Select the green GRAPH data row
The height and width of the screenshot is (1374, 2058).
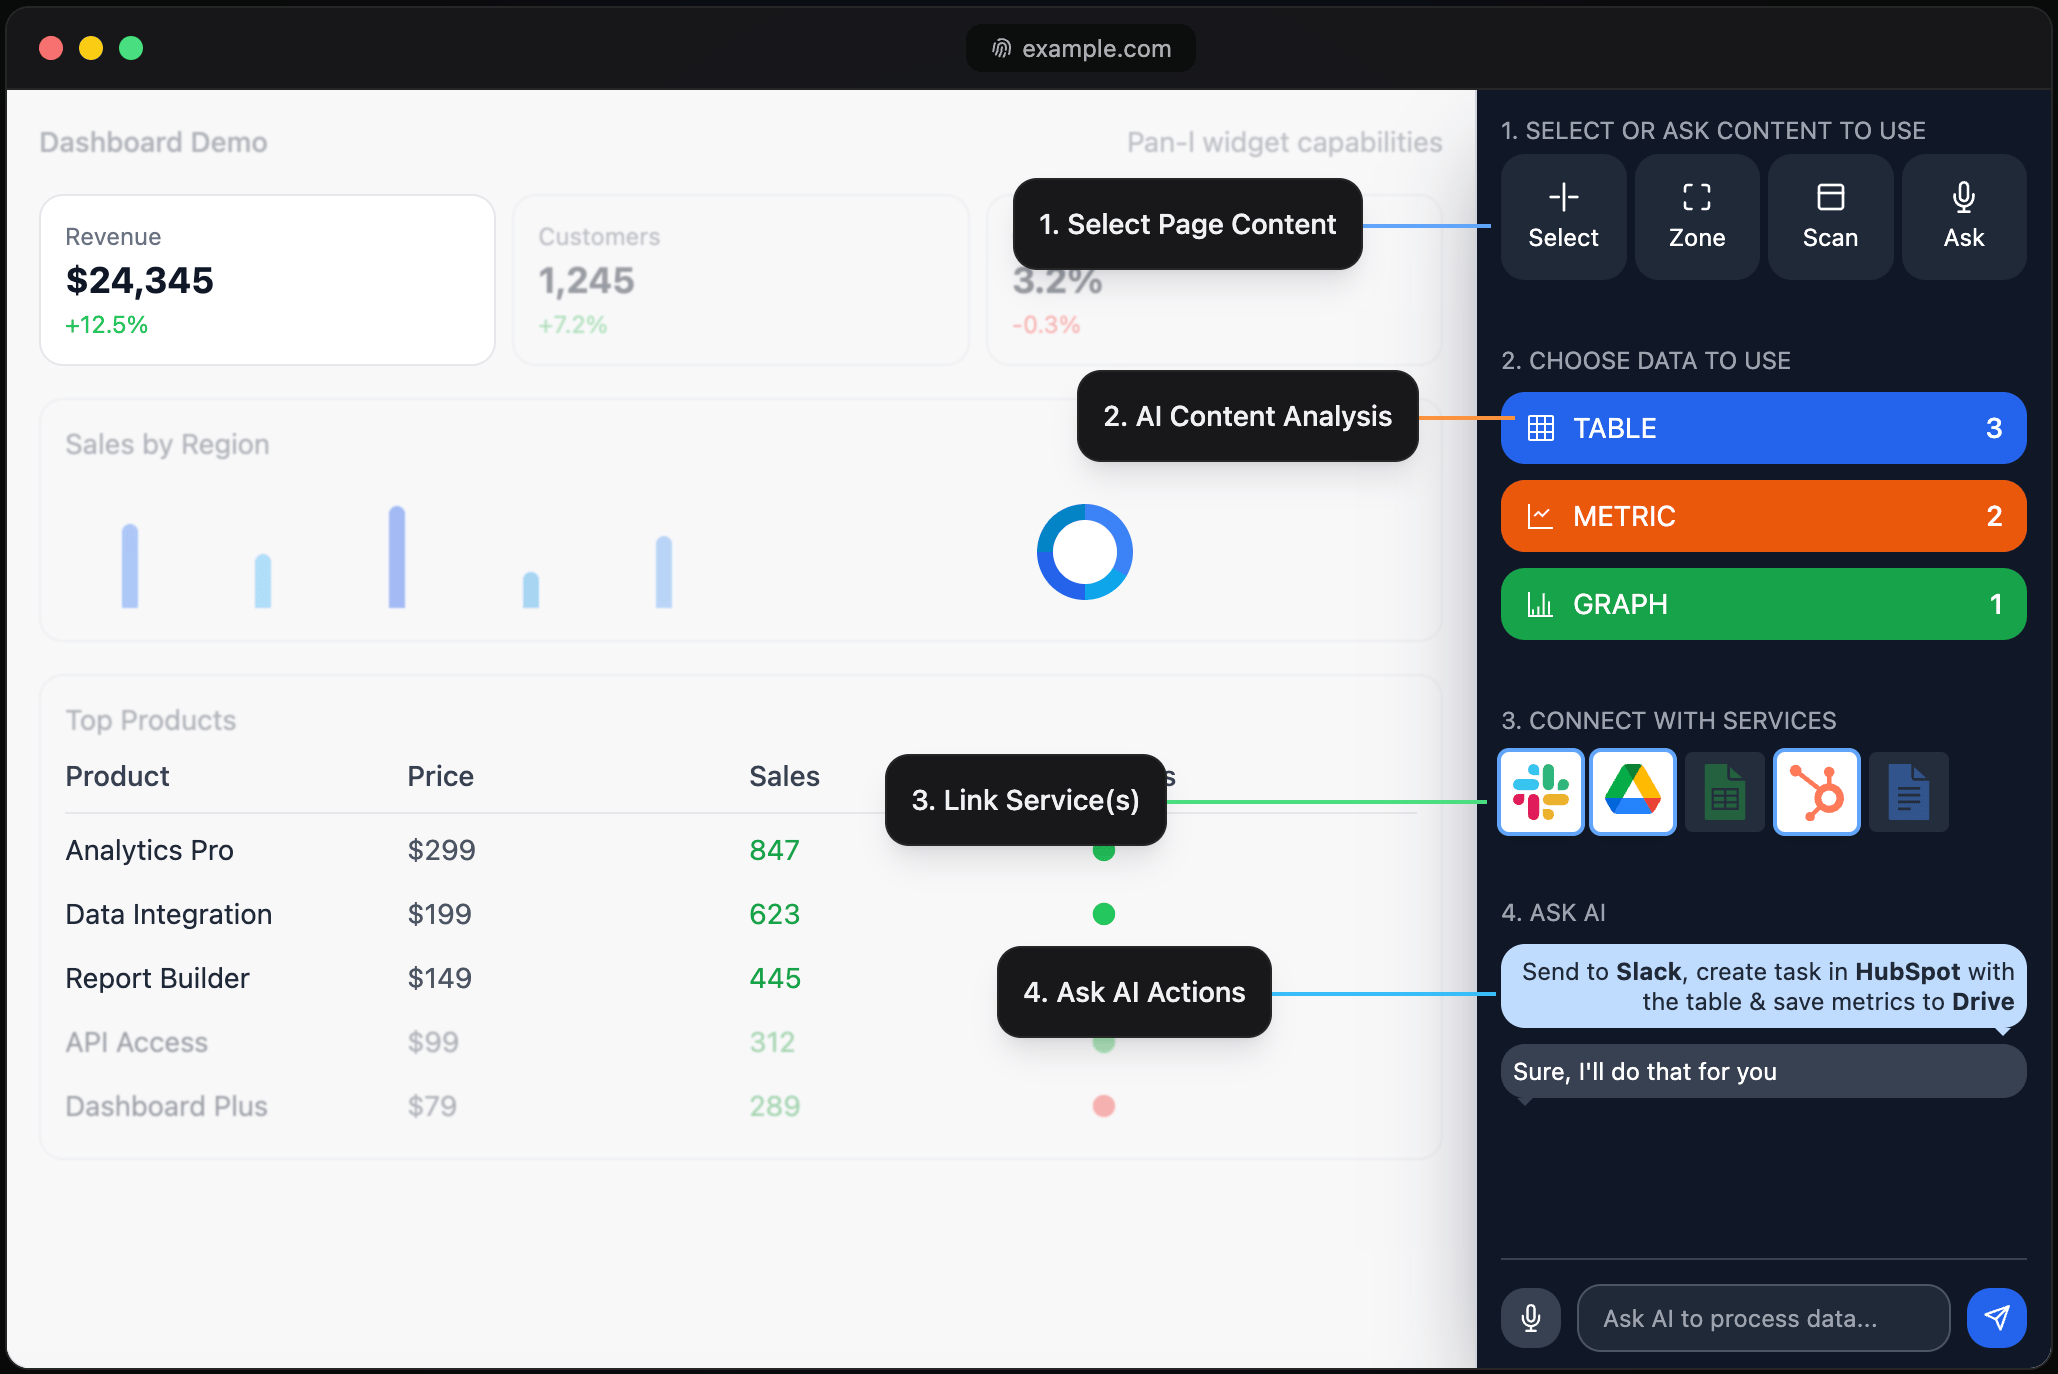pyautogui.click(x=1763, y=604)
